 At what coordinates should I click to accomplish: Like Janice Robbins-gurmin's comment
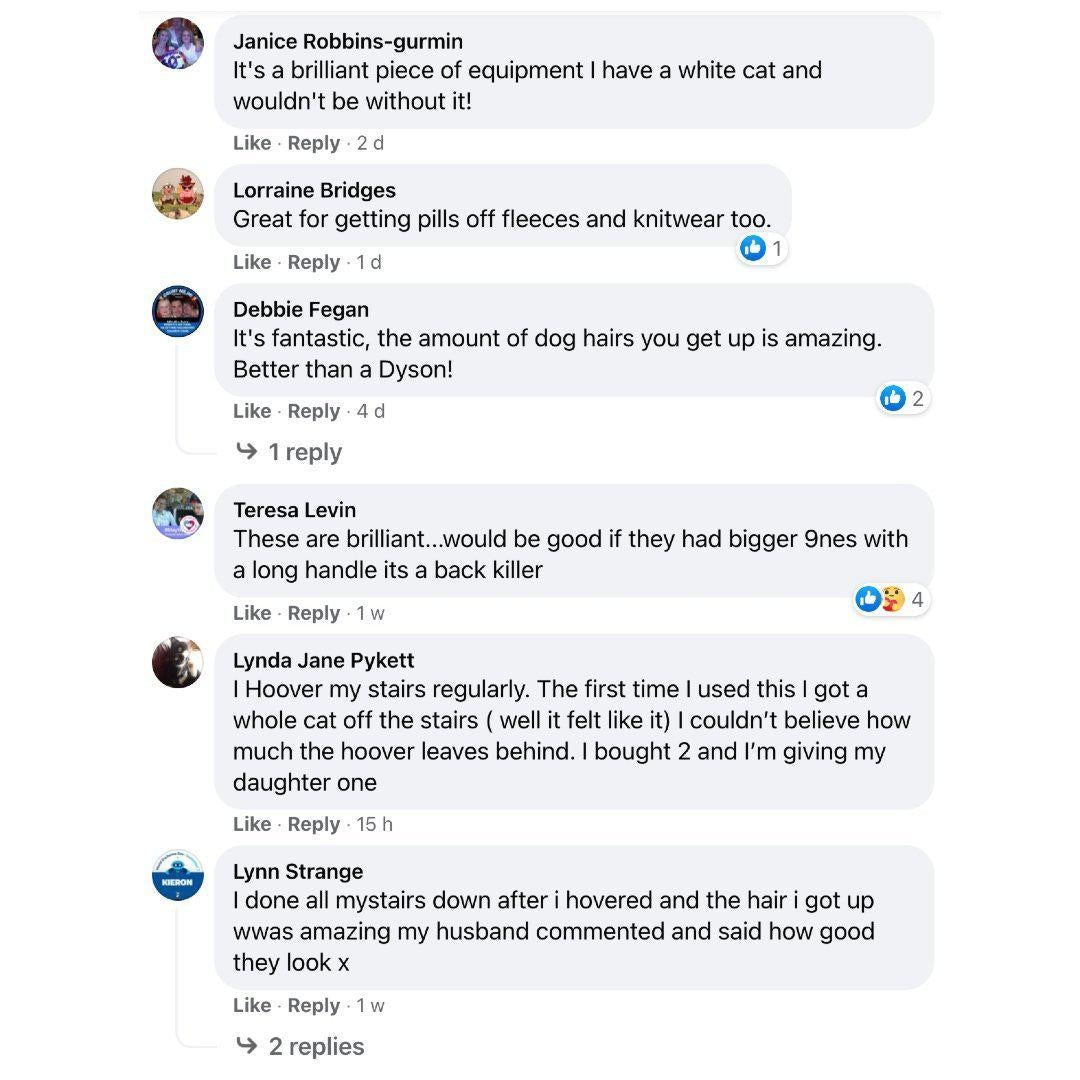pyautogui.click(x=252, y=143)
